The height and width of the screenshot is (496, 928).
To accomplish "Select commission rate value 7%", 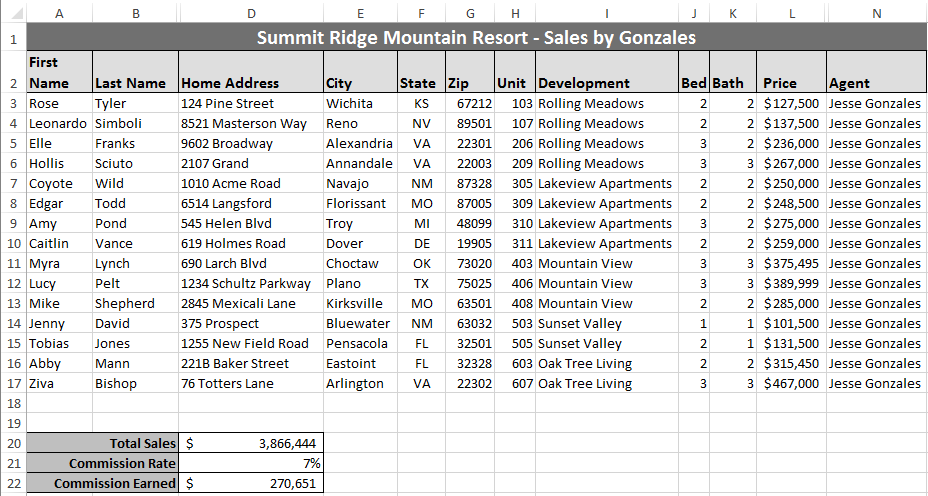I will click(251, 463).
